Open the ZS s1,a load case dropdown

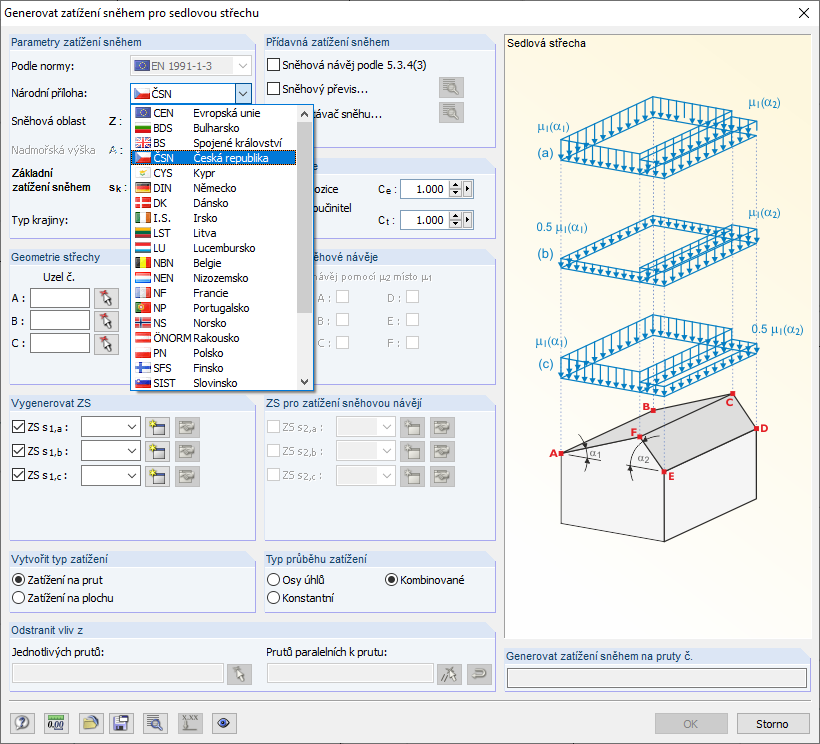(132, 427)
